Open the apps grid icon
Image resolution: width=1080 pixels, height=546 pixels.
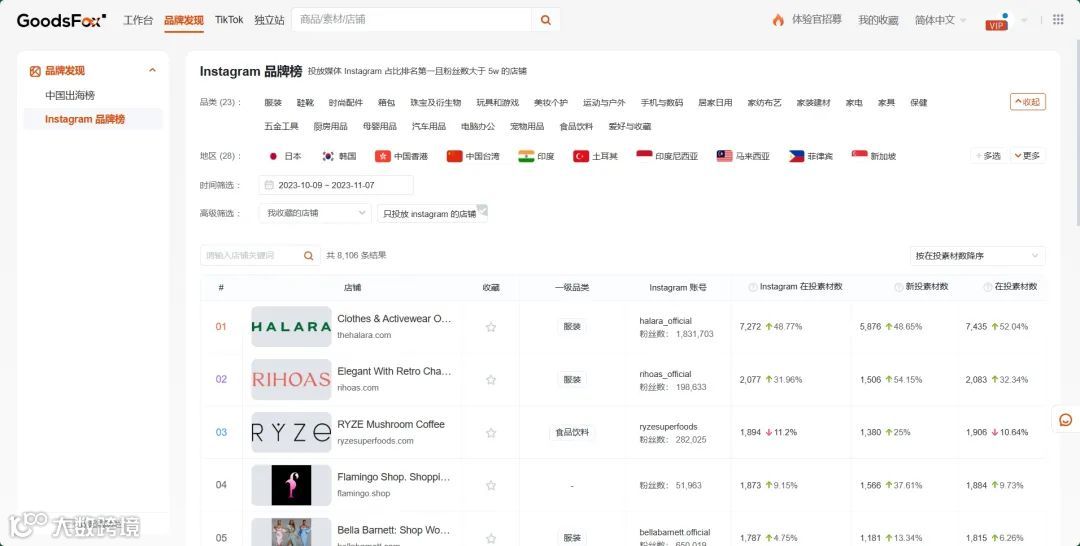coord(1058,20)
